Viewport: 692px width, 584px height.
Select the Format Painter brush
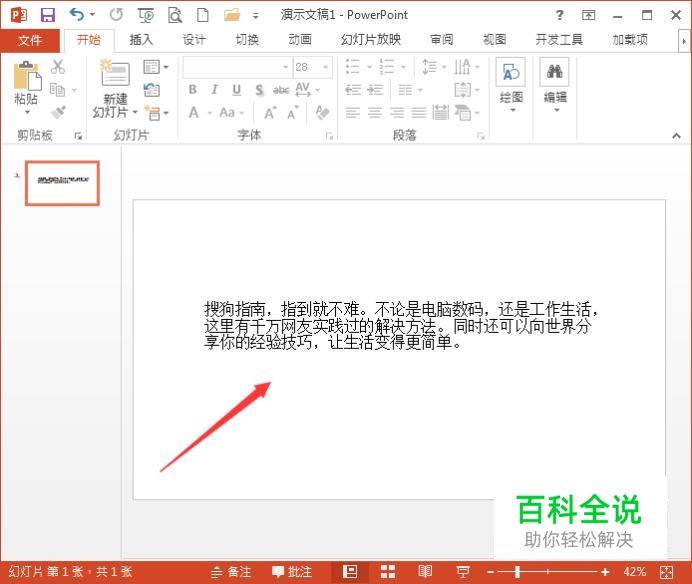58,112
